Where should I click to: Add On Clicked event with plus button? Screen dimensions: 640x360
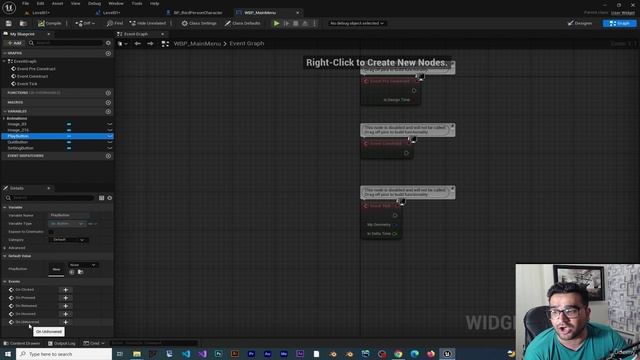click(x=65, y=290)
